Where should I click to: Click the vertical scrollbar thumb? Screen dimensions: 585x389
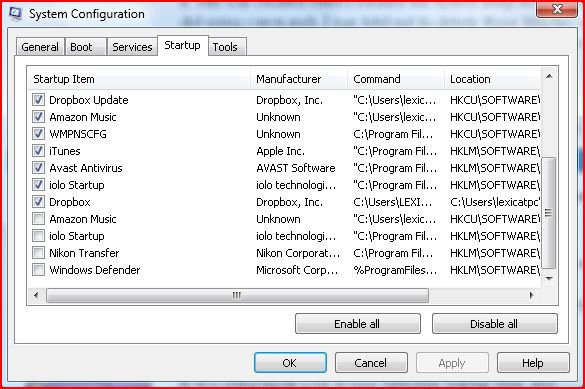[548, 213]
